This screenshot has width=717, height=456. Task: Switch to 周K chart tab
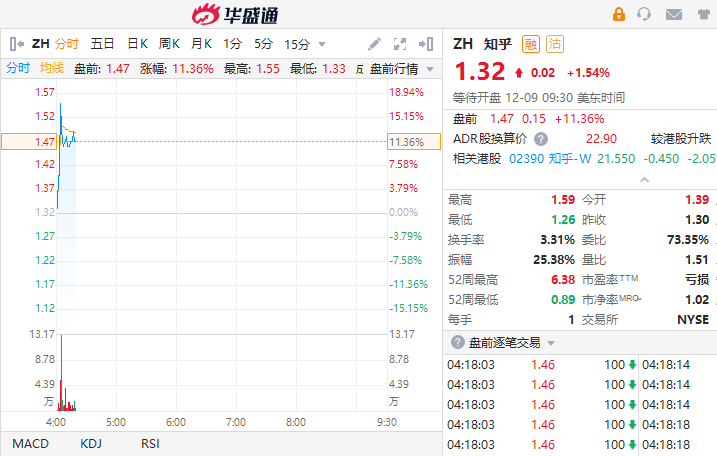pyautogui.click(x=169, y=44)
